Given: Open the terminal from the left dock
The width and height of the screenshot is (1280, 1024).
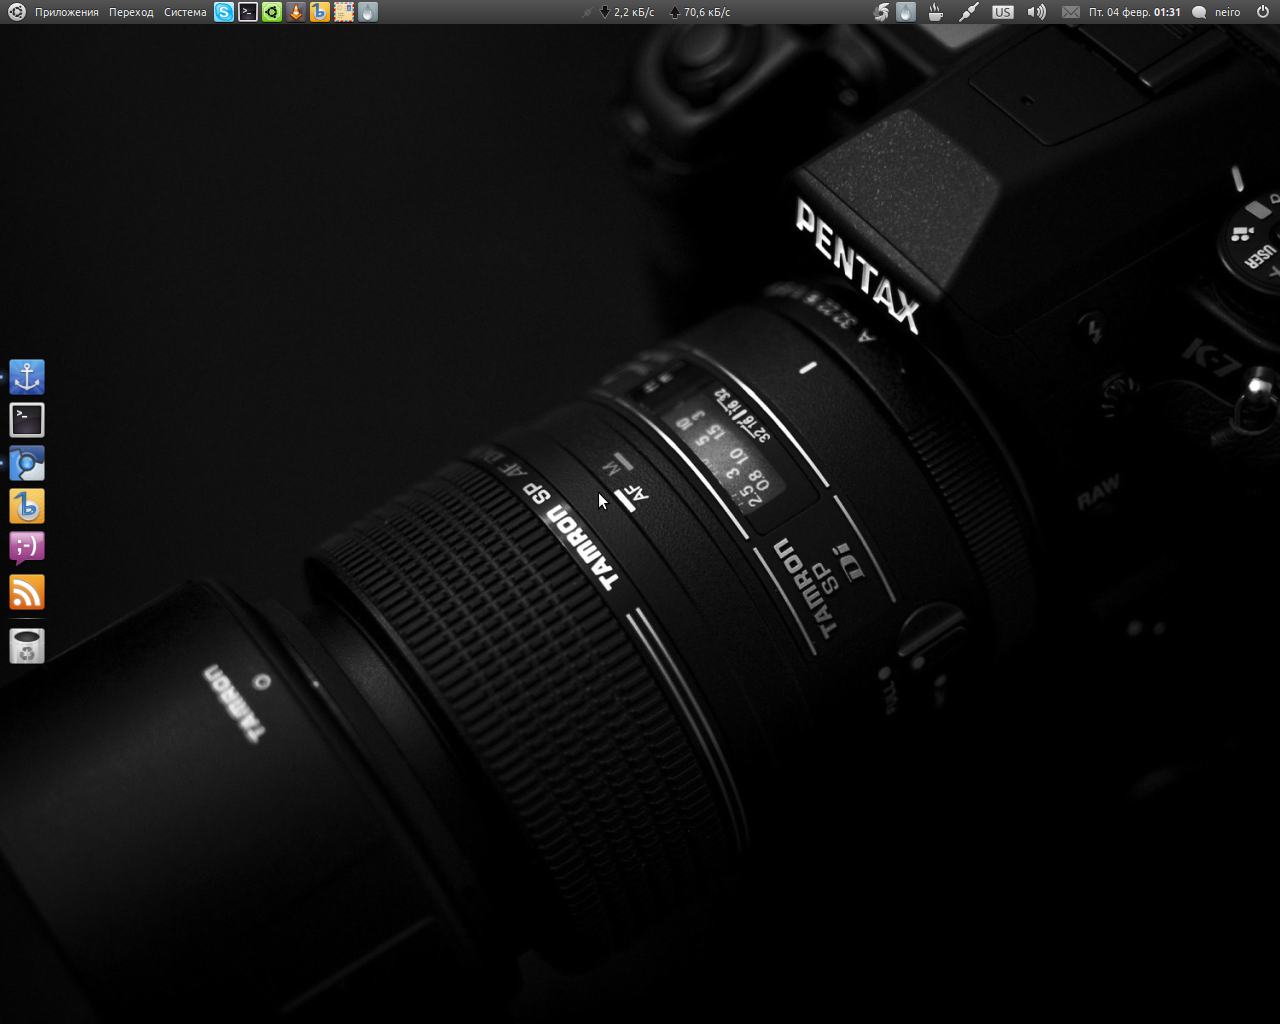Looking at the screenshot, I should pyautogui.click(x=27, y=420).
